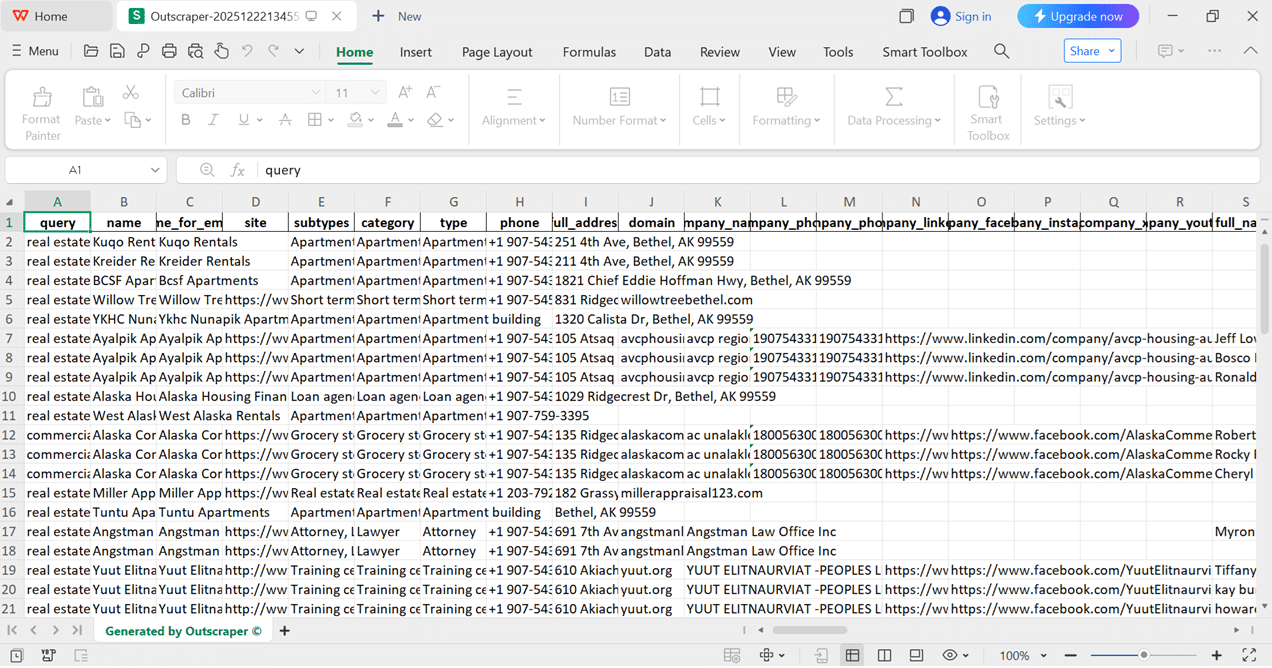Expand the Calibri font name dropdown

(x=315, y=93)
